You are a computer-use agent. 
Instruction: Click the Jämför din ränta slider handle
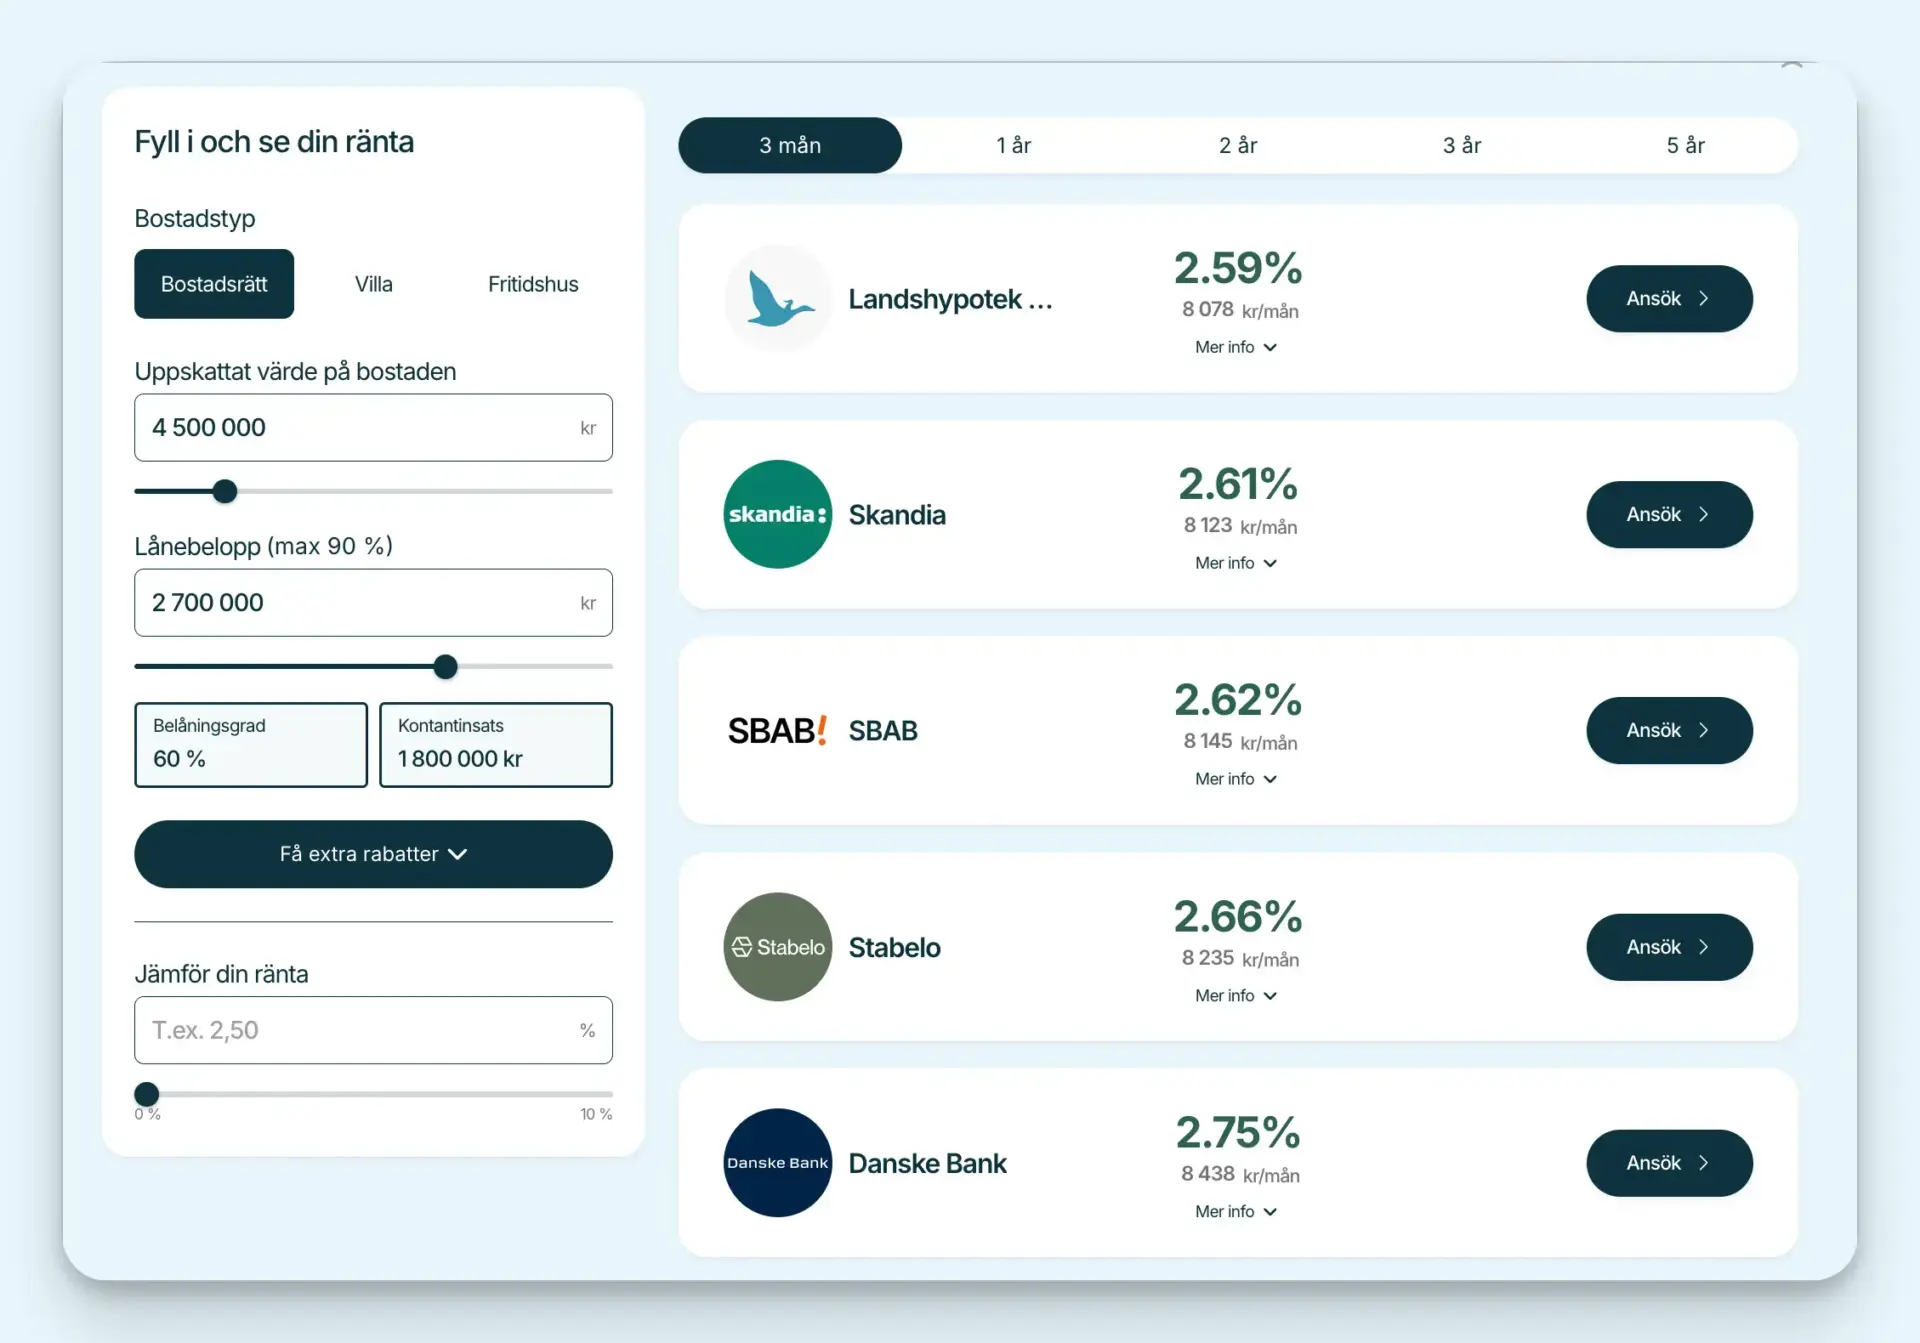click(x=147, y=1094)
